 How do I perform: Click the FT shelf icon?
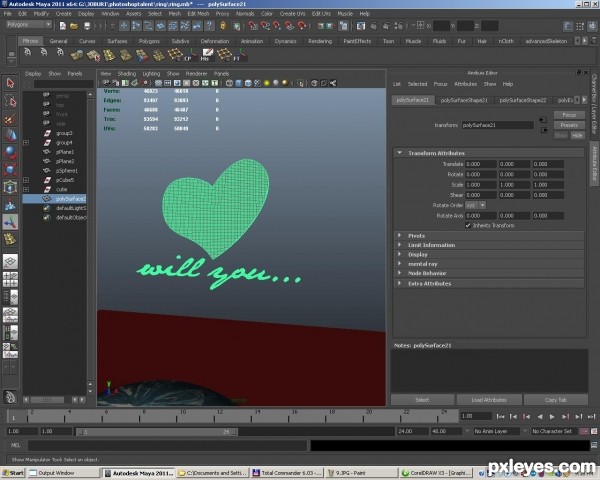tap(240, 55)
